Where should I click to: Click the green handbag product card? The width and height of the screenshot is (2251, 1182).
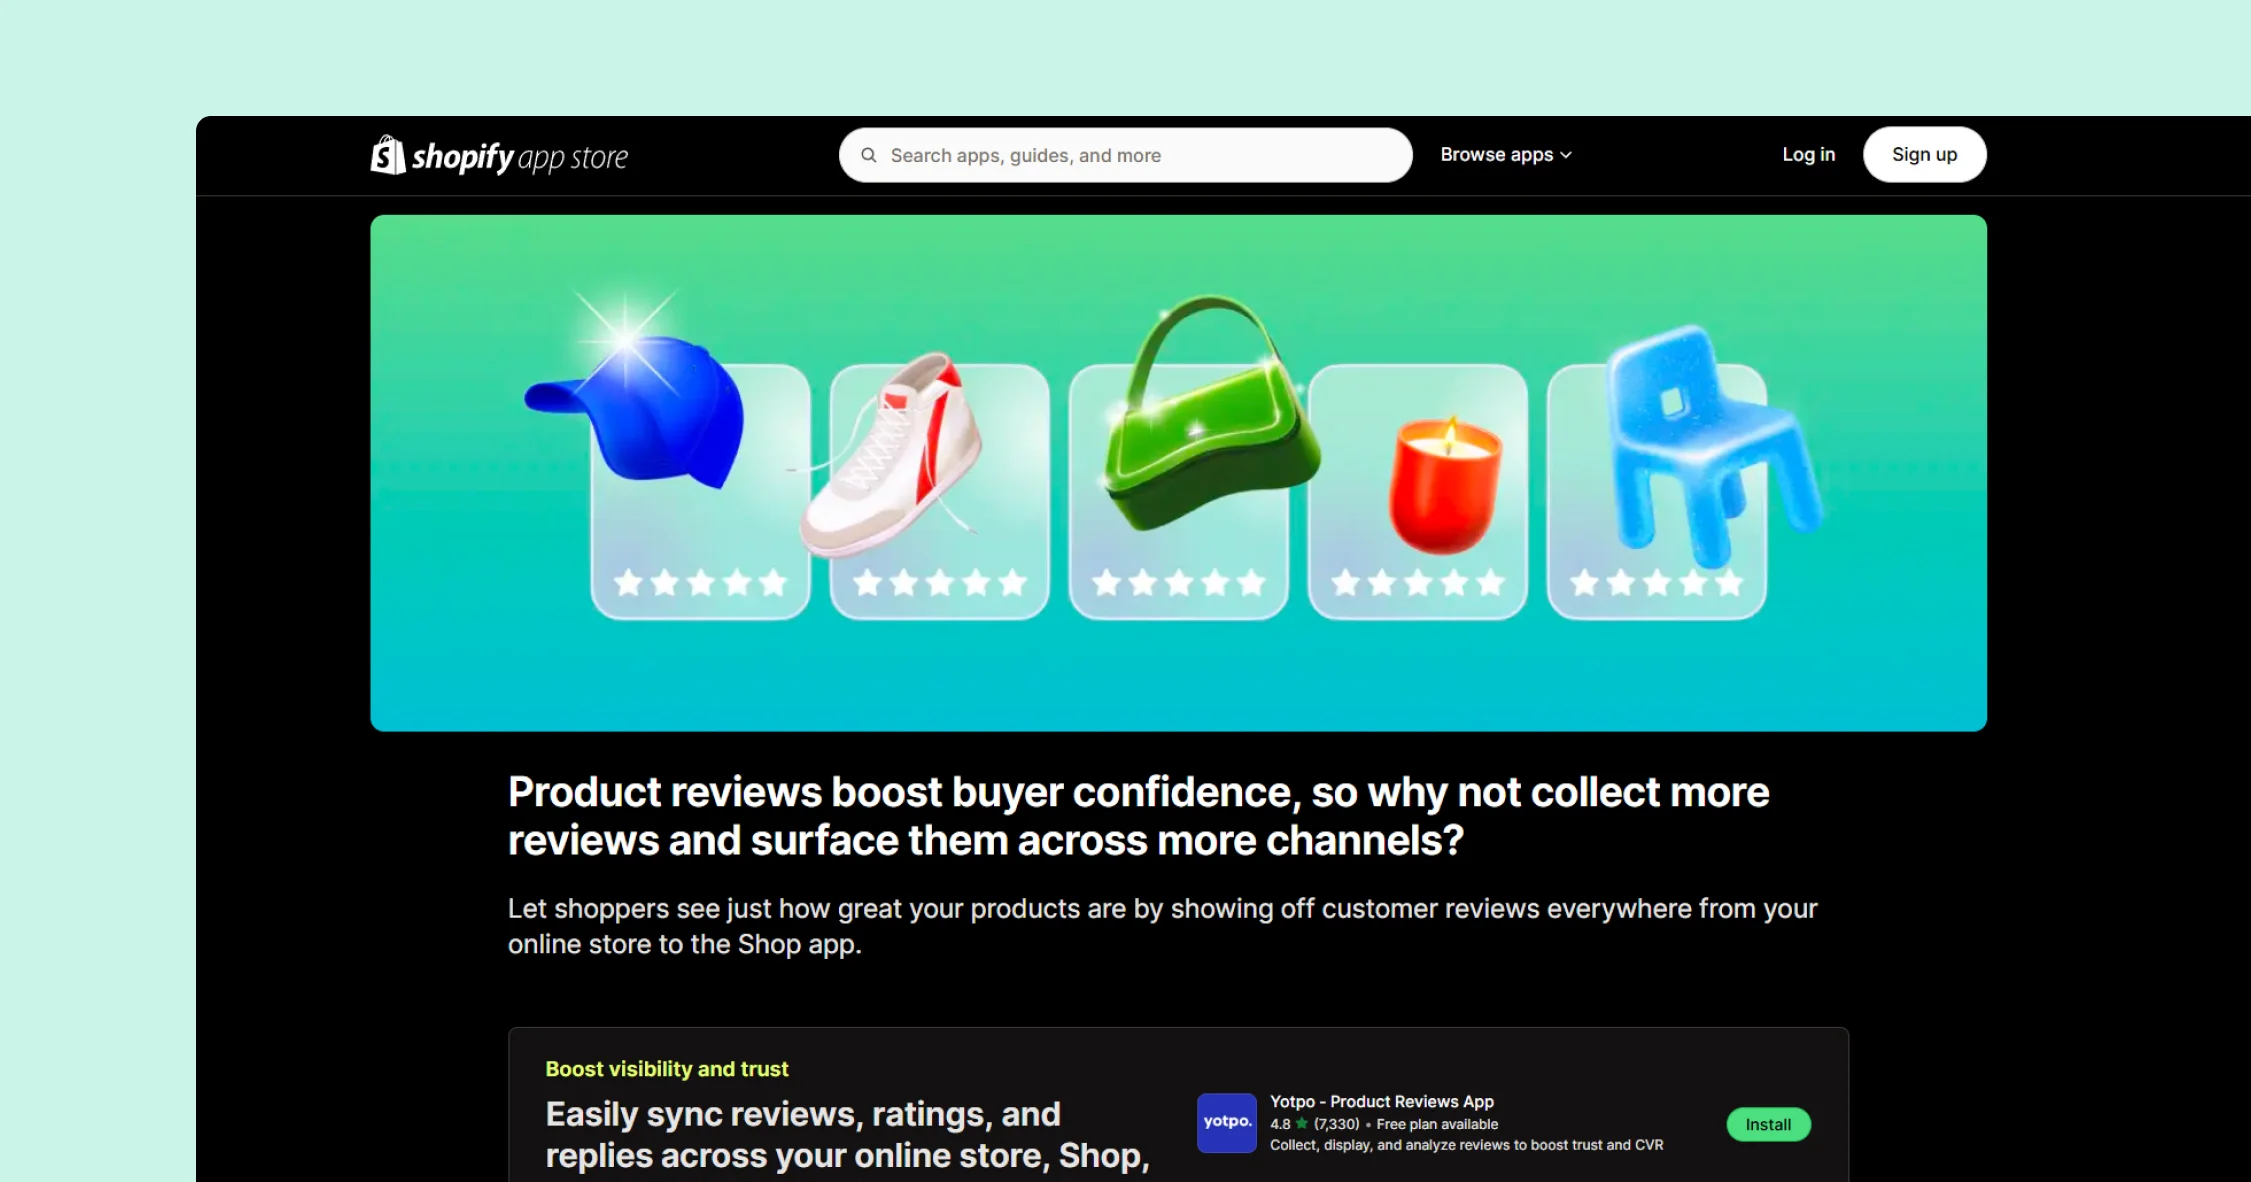click(x=1177, y=490)
